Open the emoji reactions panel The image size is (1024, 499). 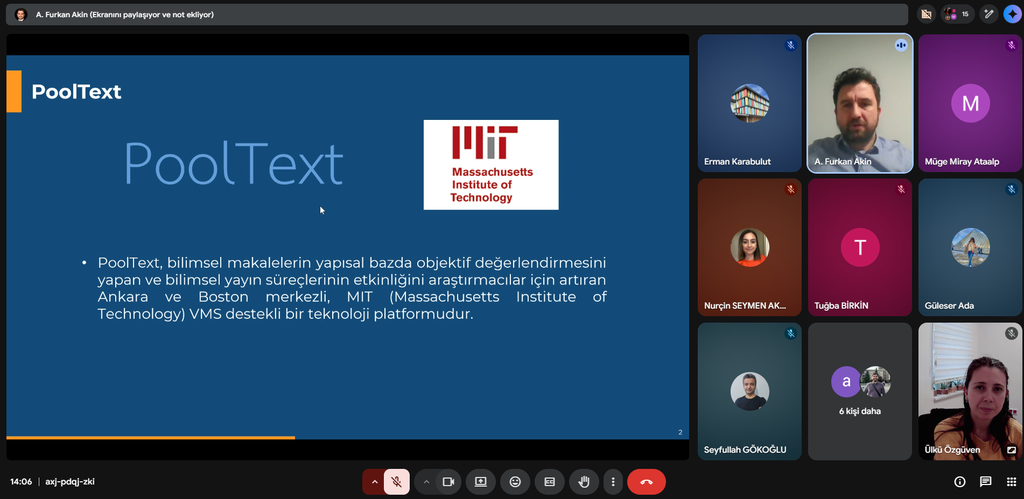[515, 482]
